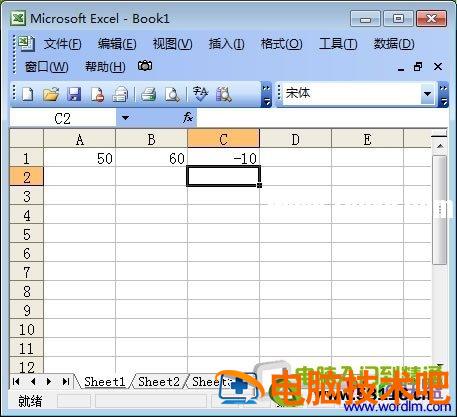Click the Select All corner box
Screen dimensions: 457x417
click(x=27, y=139)
